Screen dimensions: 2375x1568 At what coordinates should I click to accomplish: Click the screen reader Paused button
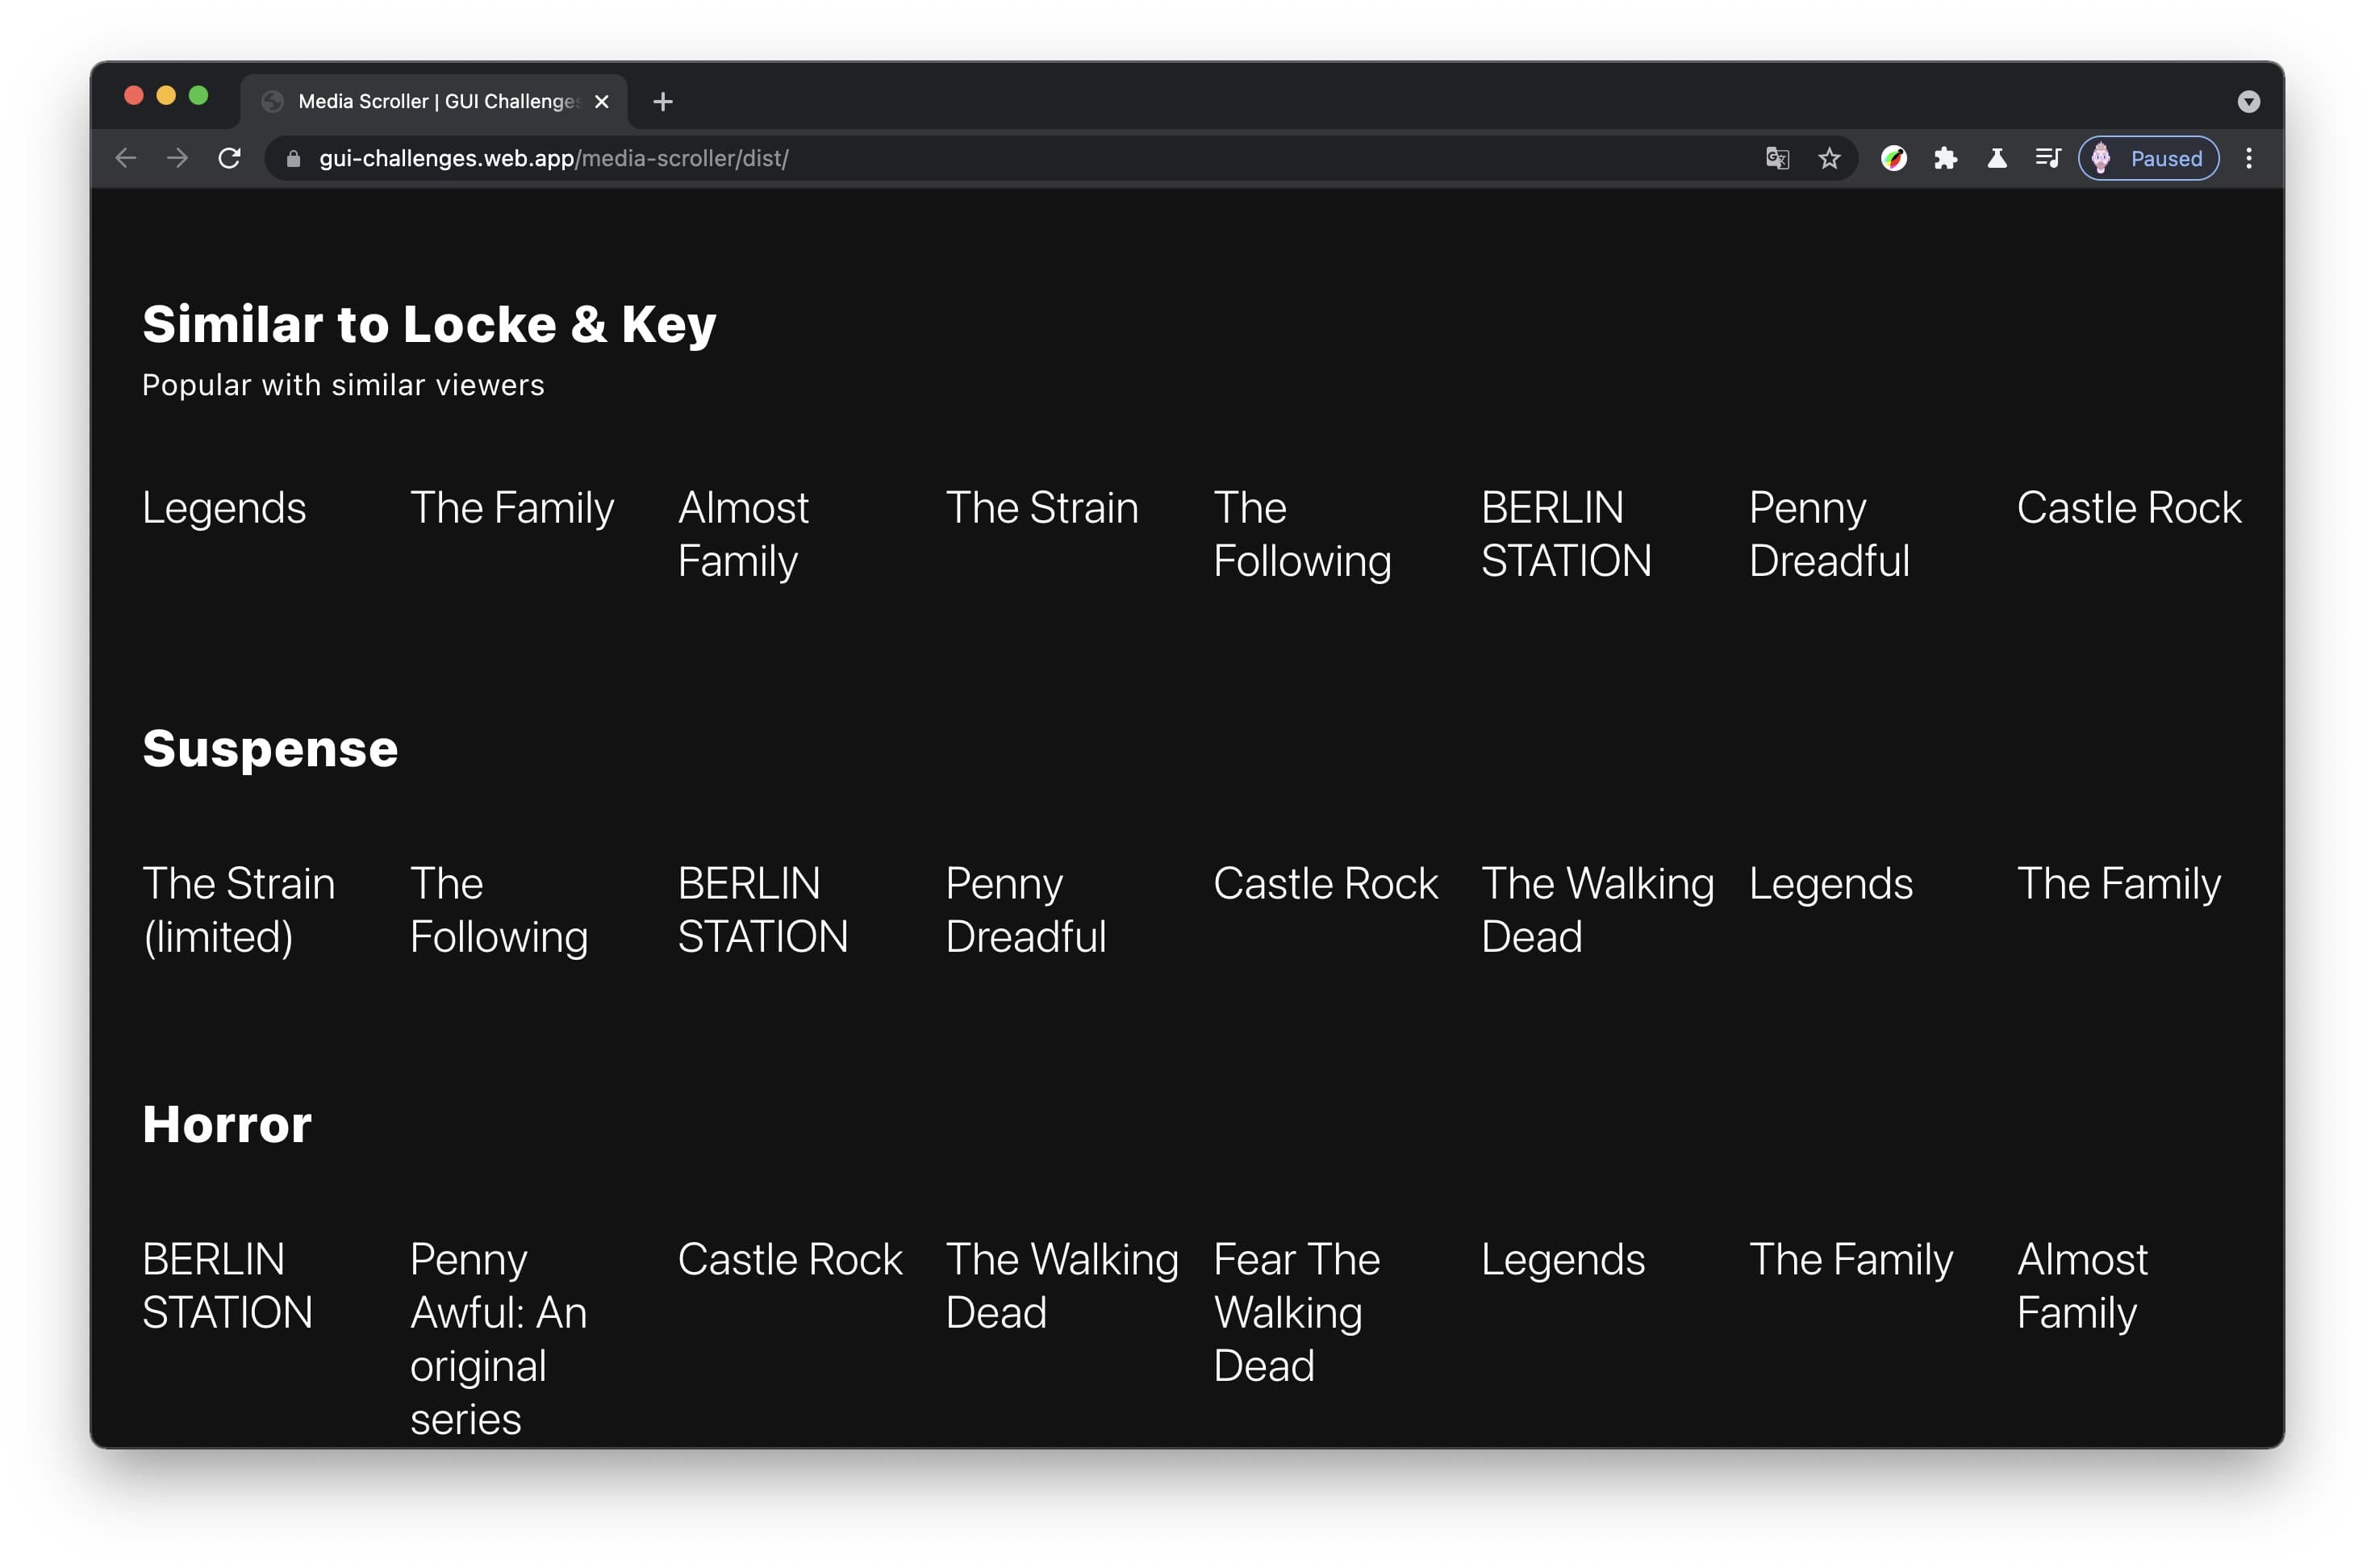pyautogui.click(x=2149, y=159)
